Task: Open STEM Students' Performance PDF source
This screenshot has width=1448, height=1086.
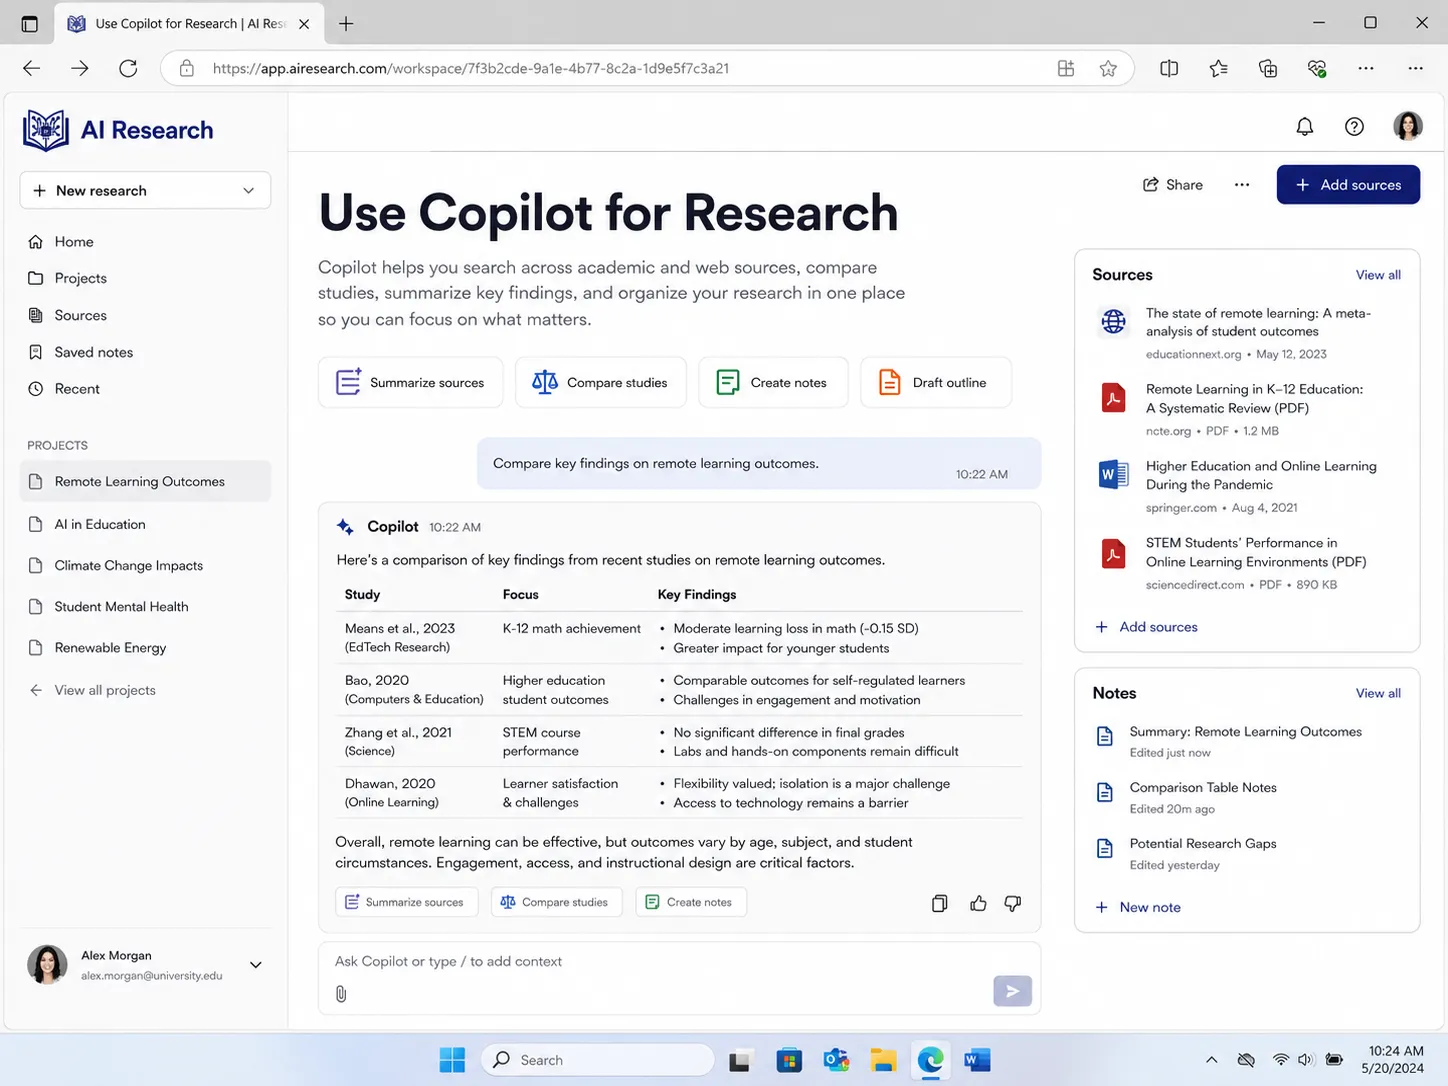Action: point(1246,563)
